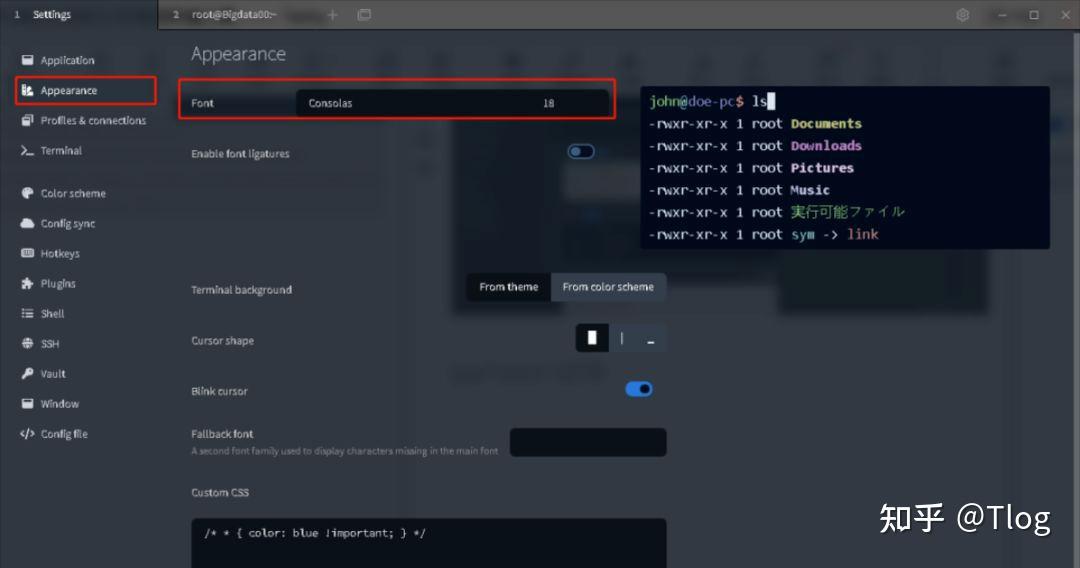Turn off Blink cursor switch

(638, 389)
